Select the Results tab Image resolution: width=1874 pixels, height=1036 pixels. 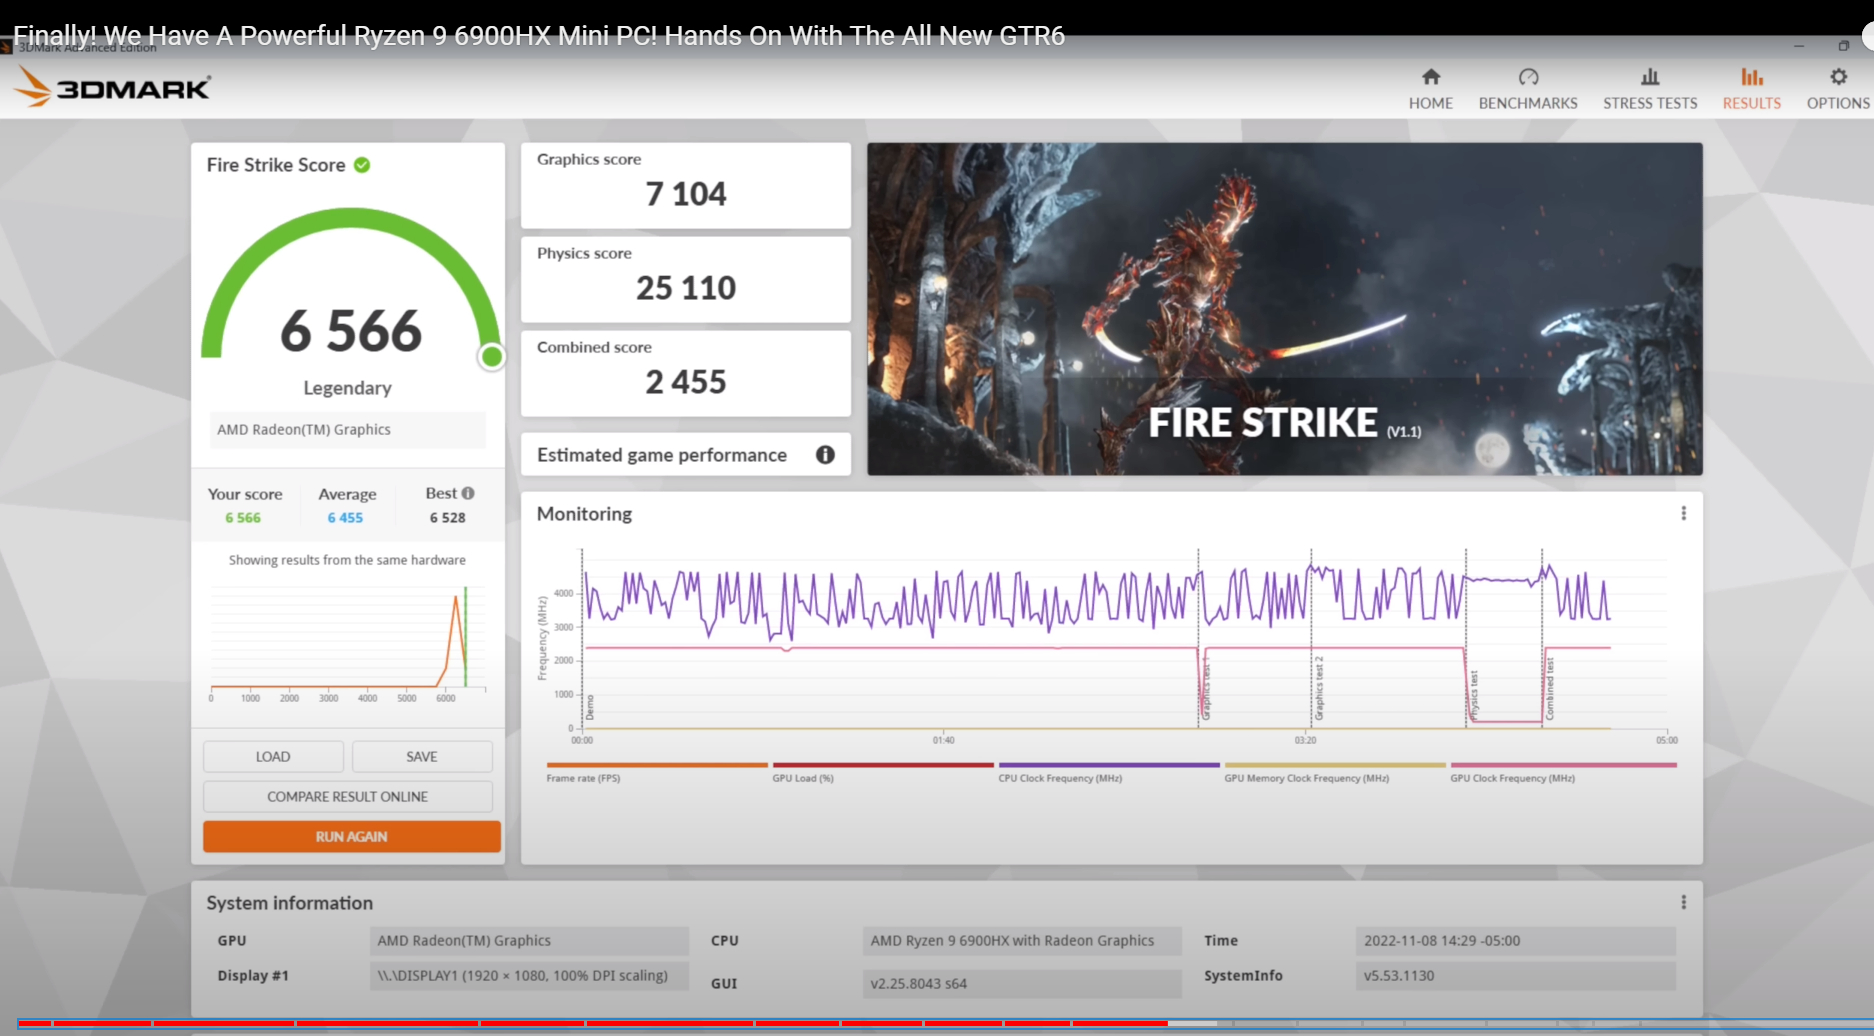point(1751,89)
